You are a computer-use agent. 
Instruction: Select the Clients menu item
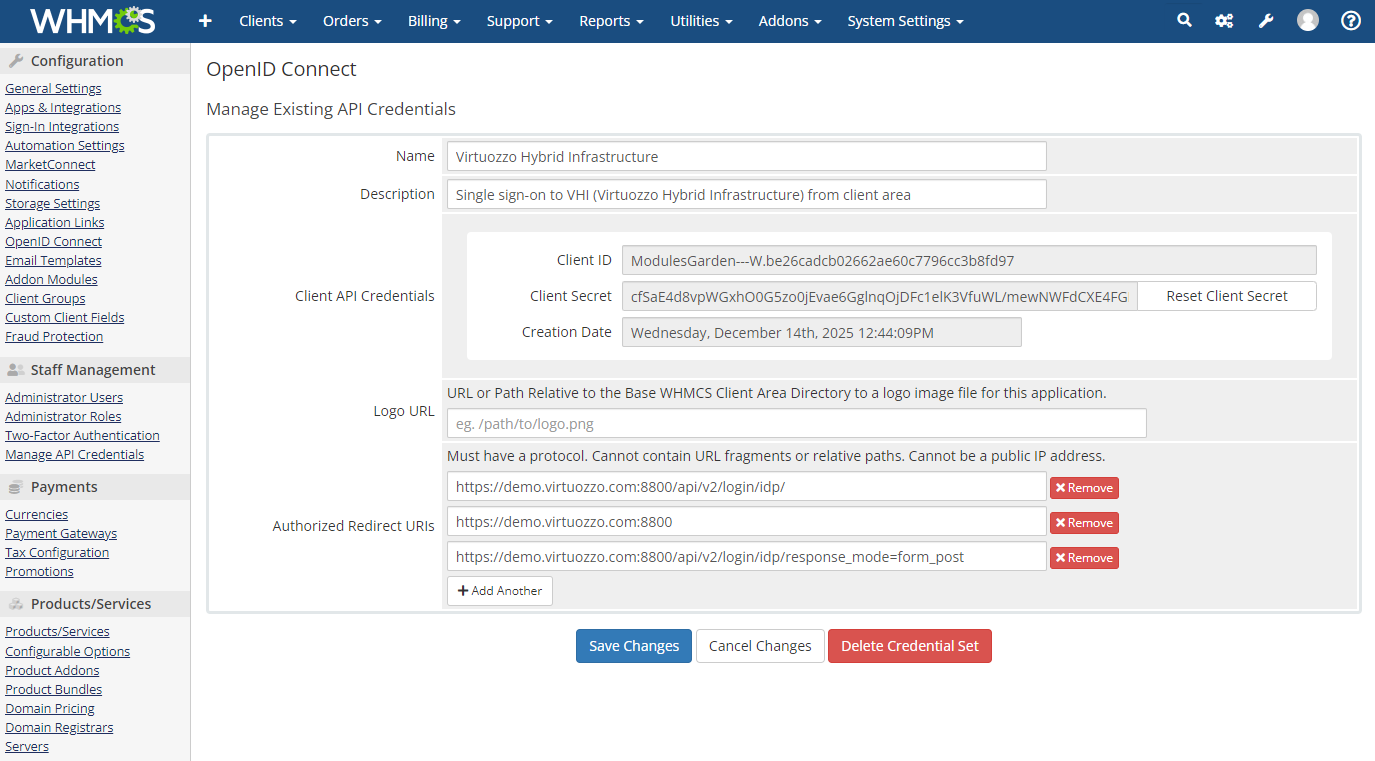click(x=266, y=21)
